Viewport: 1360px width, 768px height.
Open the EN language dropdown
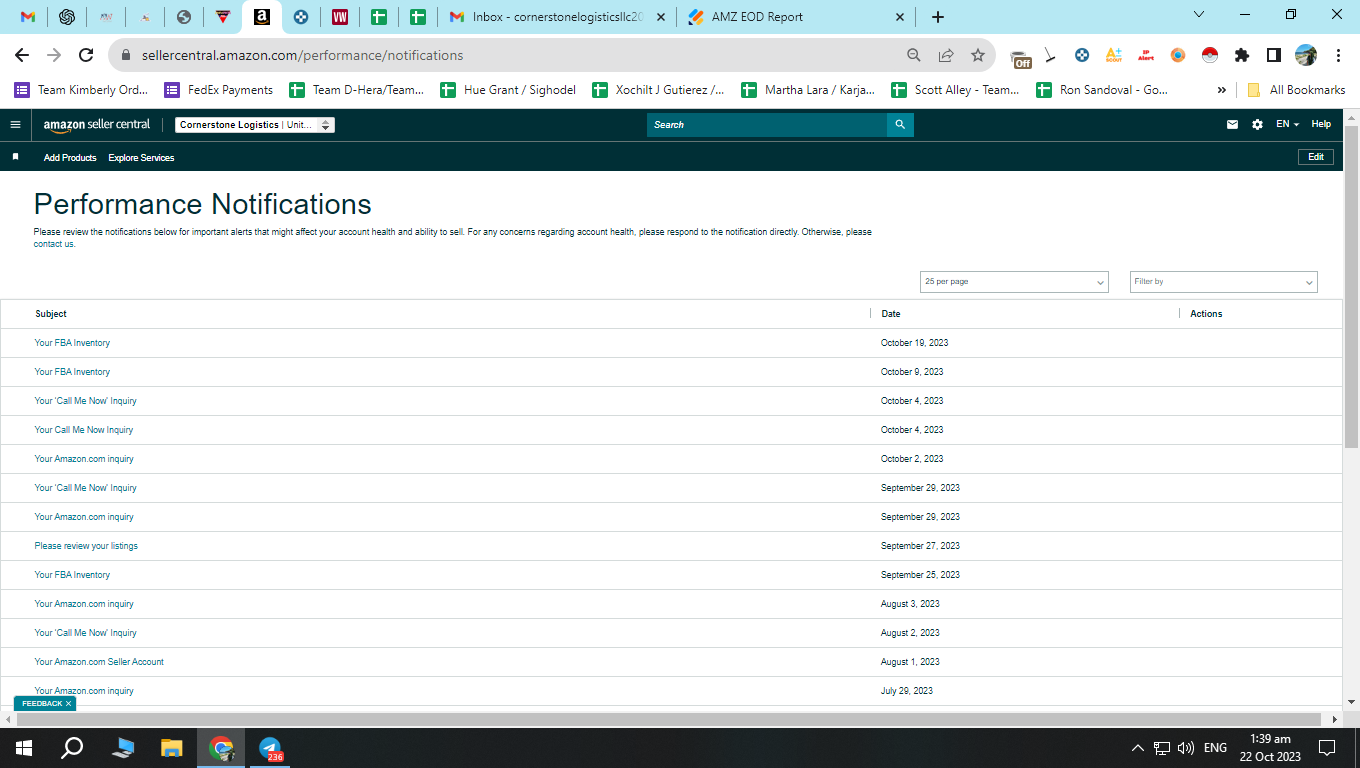pos(1288,125)
